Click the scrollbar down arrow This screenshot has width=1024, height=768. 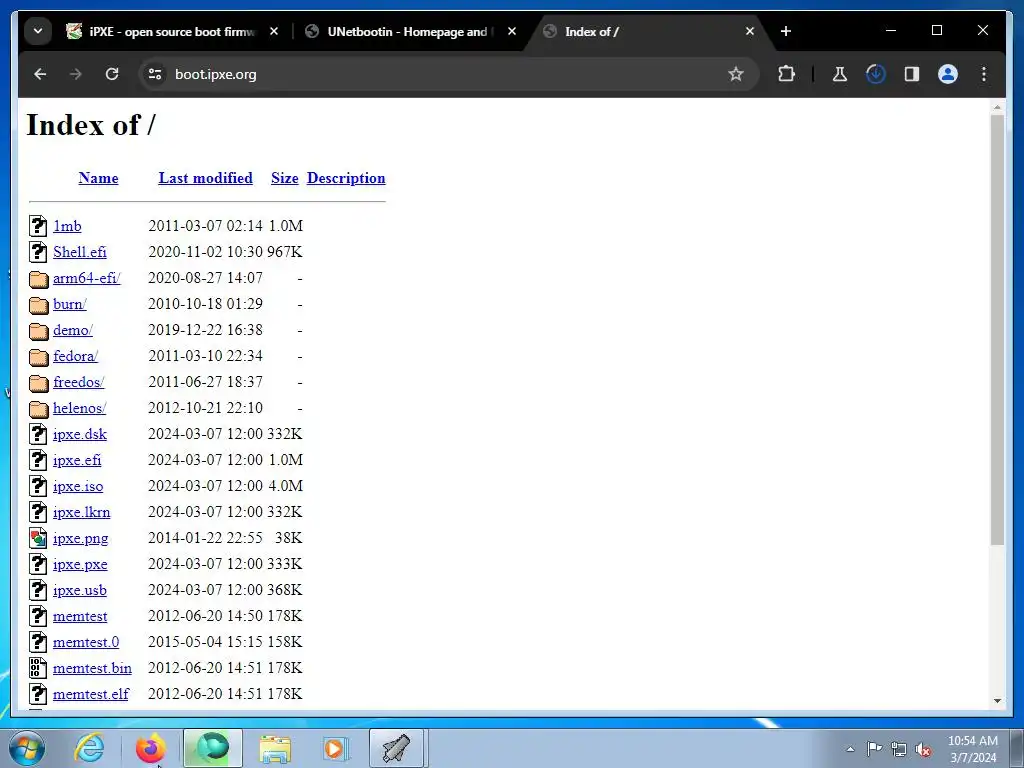click(x=997, y=701)
